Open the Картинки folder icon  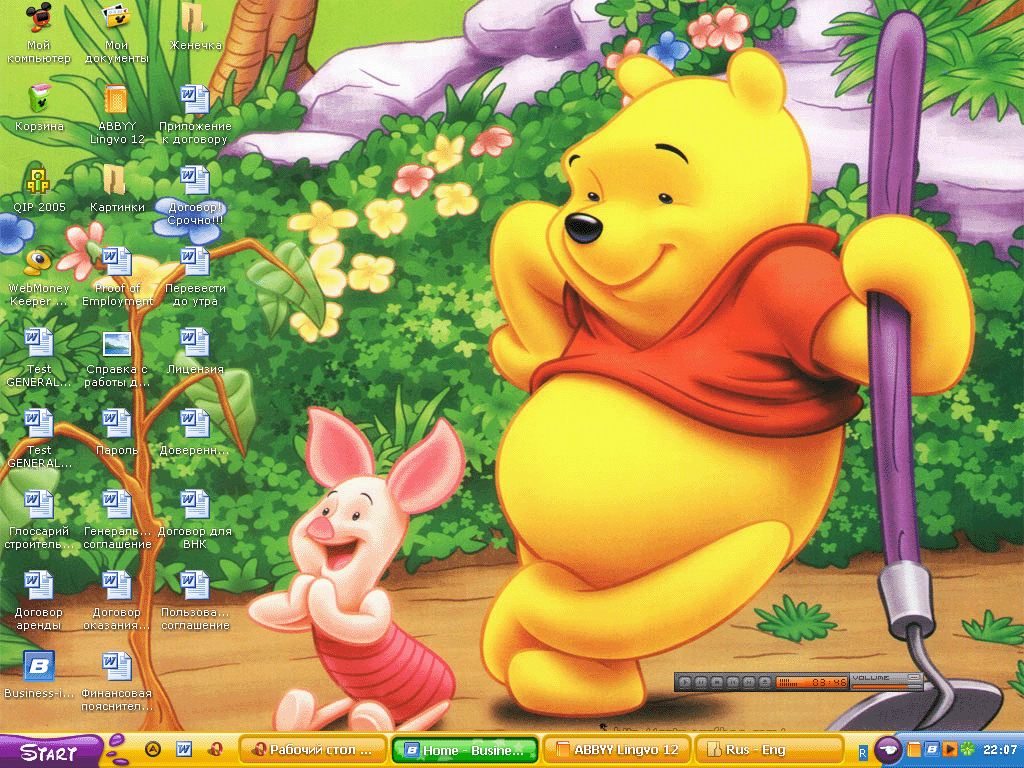click(116, 188)
